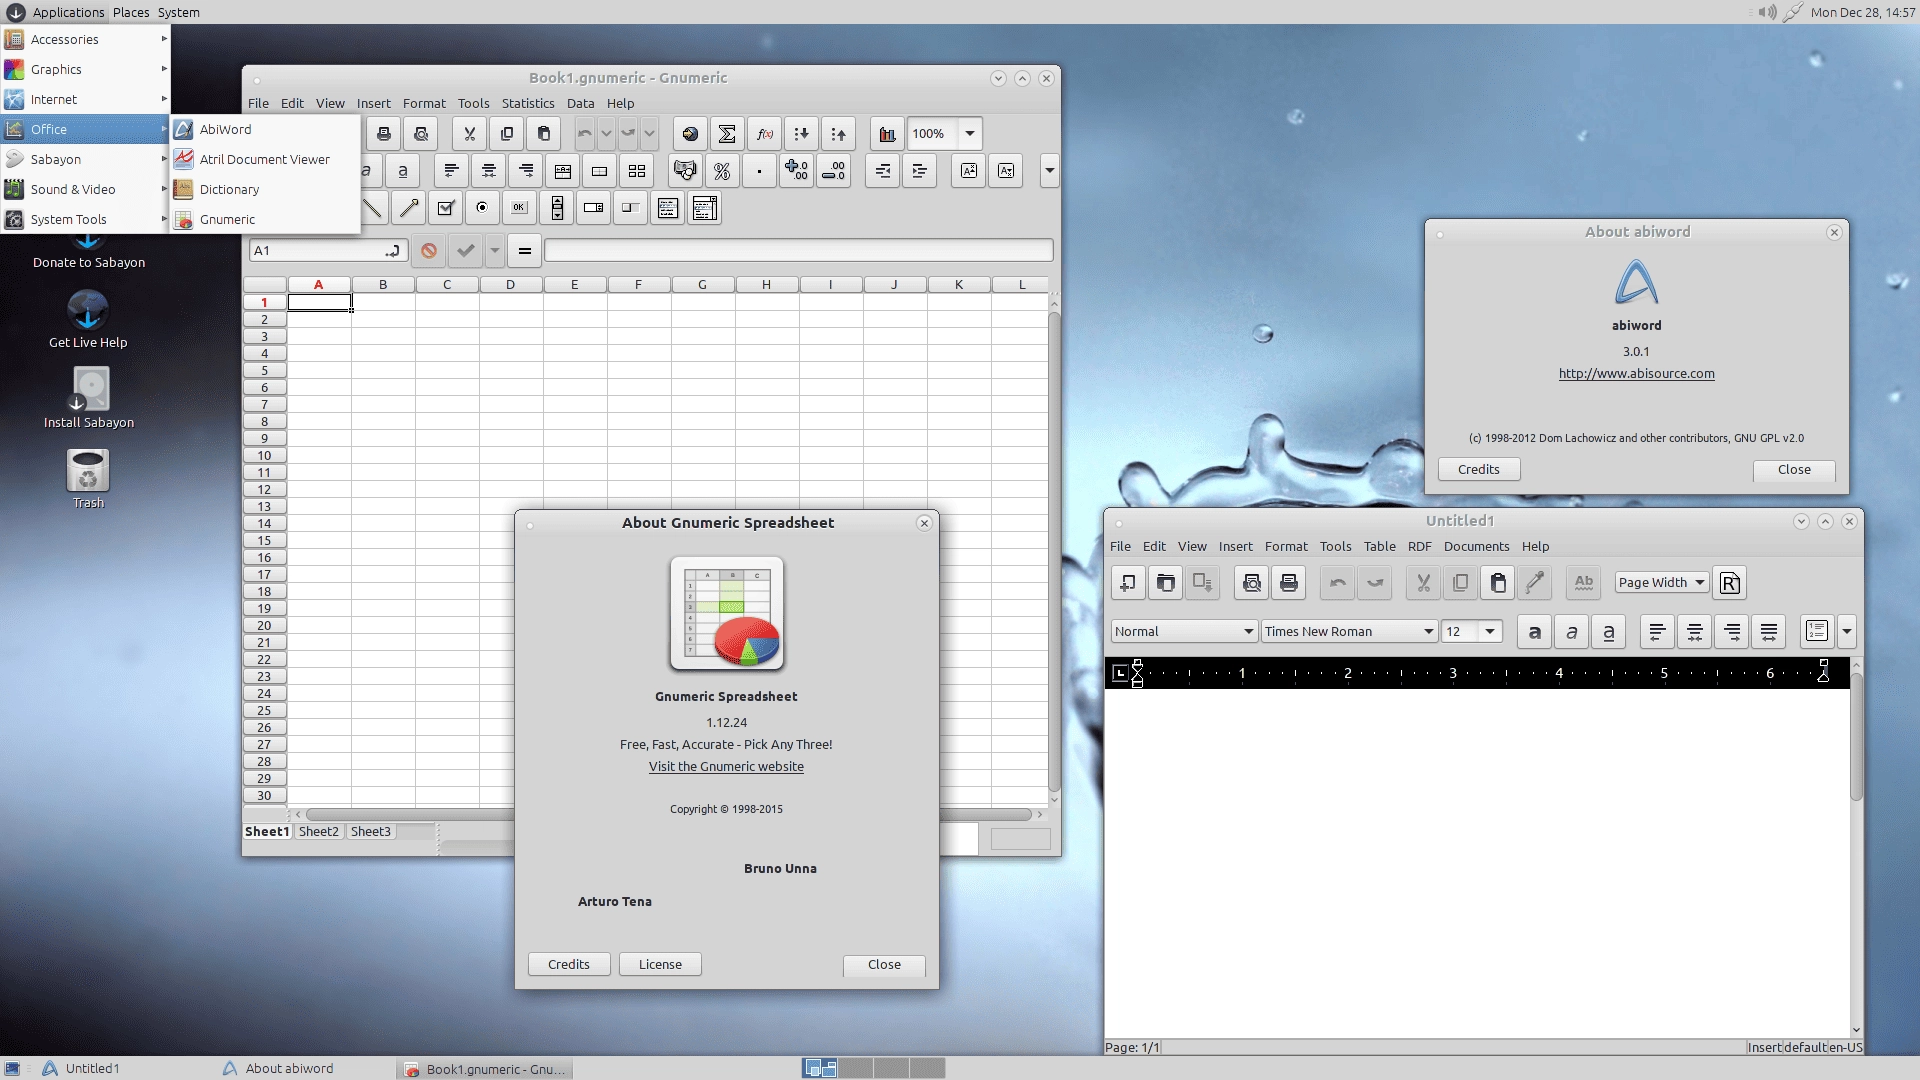The width and height of the screenshot is (1920, 1080).
Task: Click the superscript icon in Gnumeric toolbar
Action: [x=969, y=171]
